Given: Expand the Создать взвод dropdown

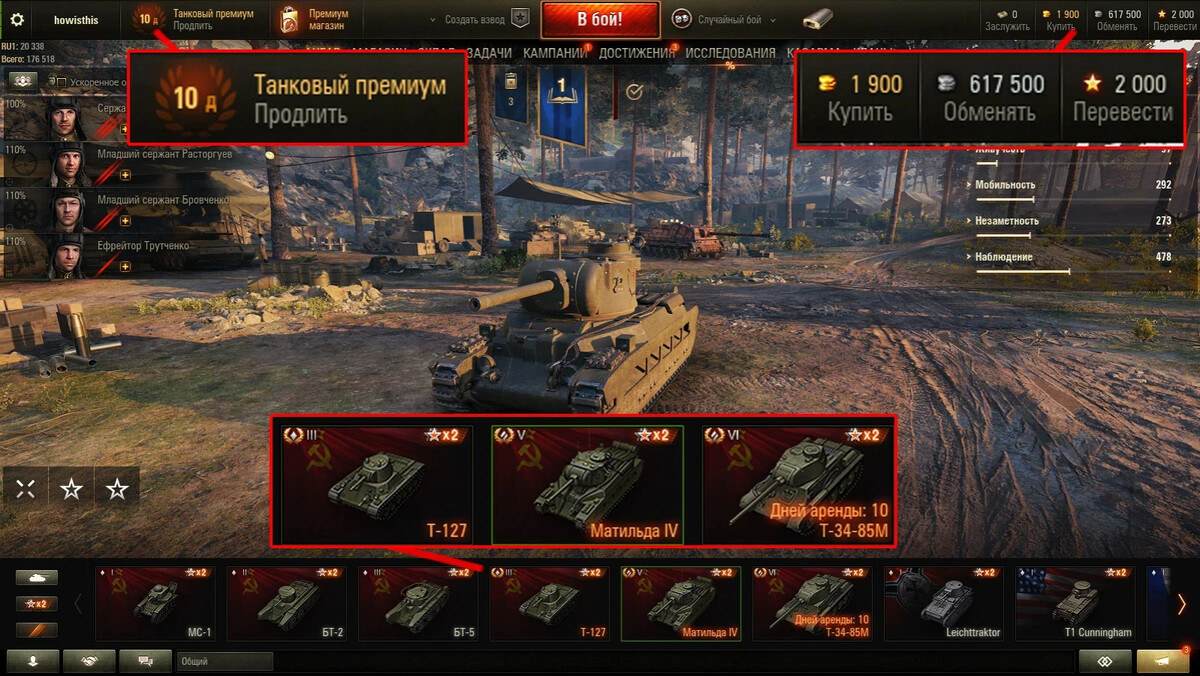Looking at the screenshot, I should (433, 19).
